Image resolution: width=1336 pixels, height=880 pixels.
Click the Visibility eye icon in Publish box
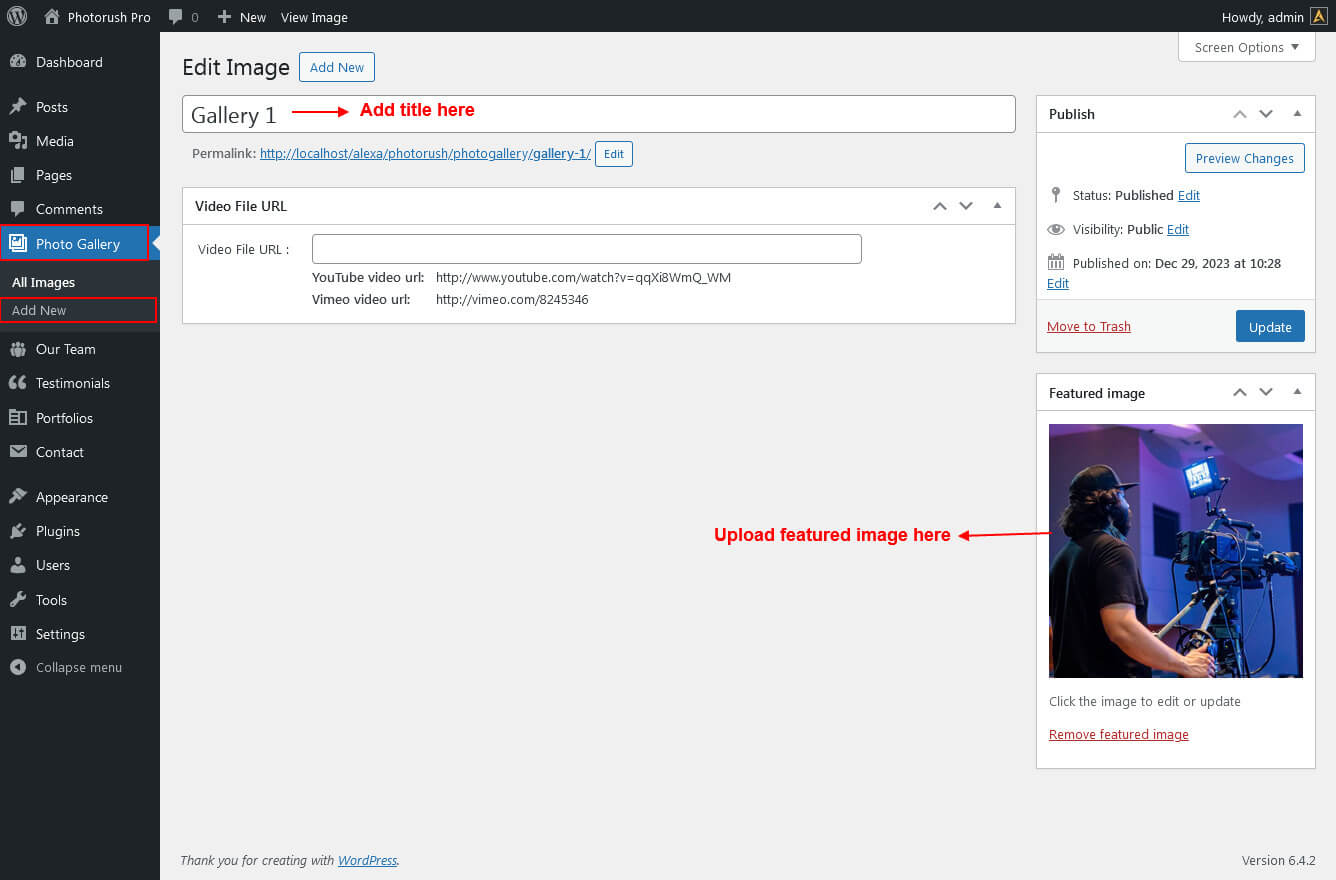coord(1056,229)
